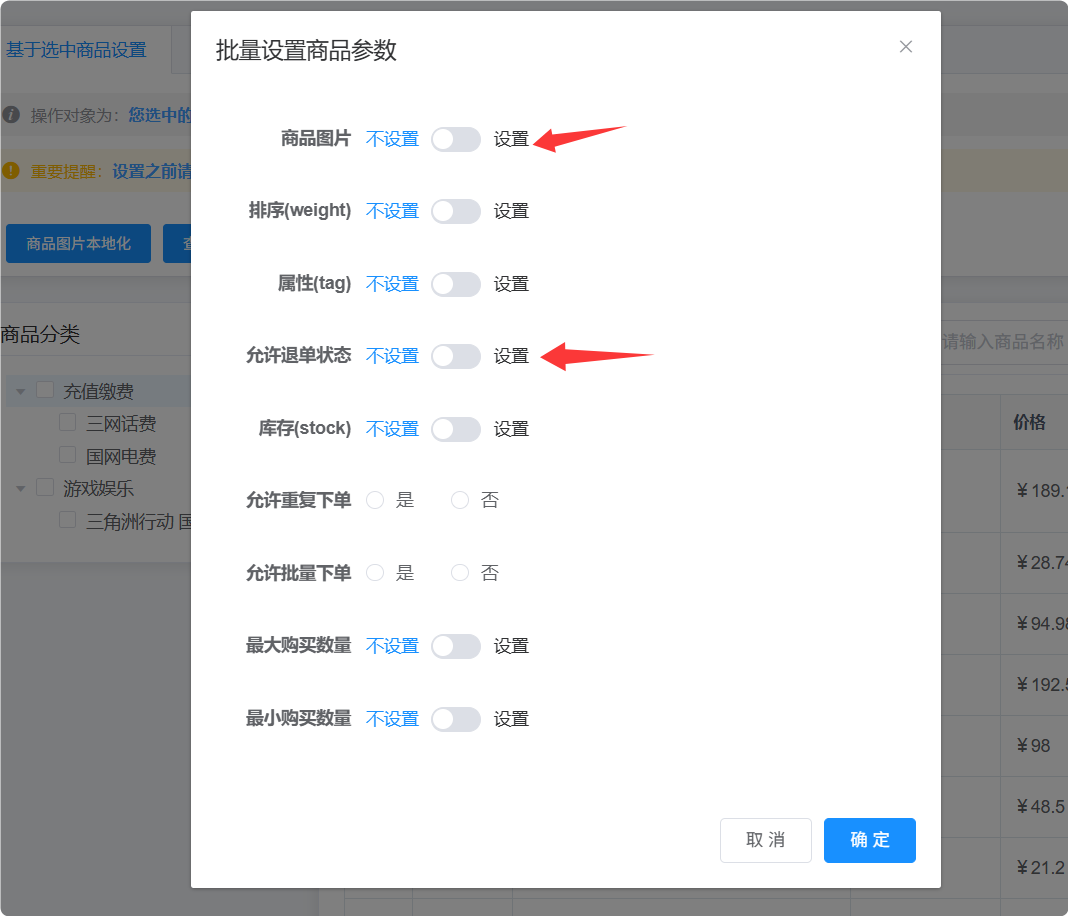1068x916 pixels.
Task: Click the info icon beside 操作对象为
Action: click(x=10, y=115)
